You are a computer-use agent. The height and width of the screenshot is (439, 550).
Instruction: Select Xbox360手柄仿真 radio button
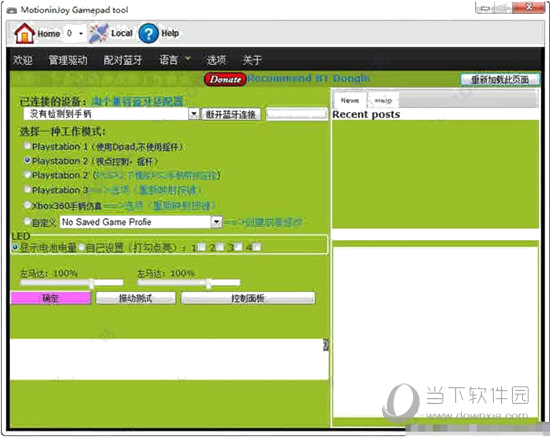(x=27, y=204)
